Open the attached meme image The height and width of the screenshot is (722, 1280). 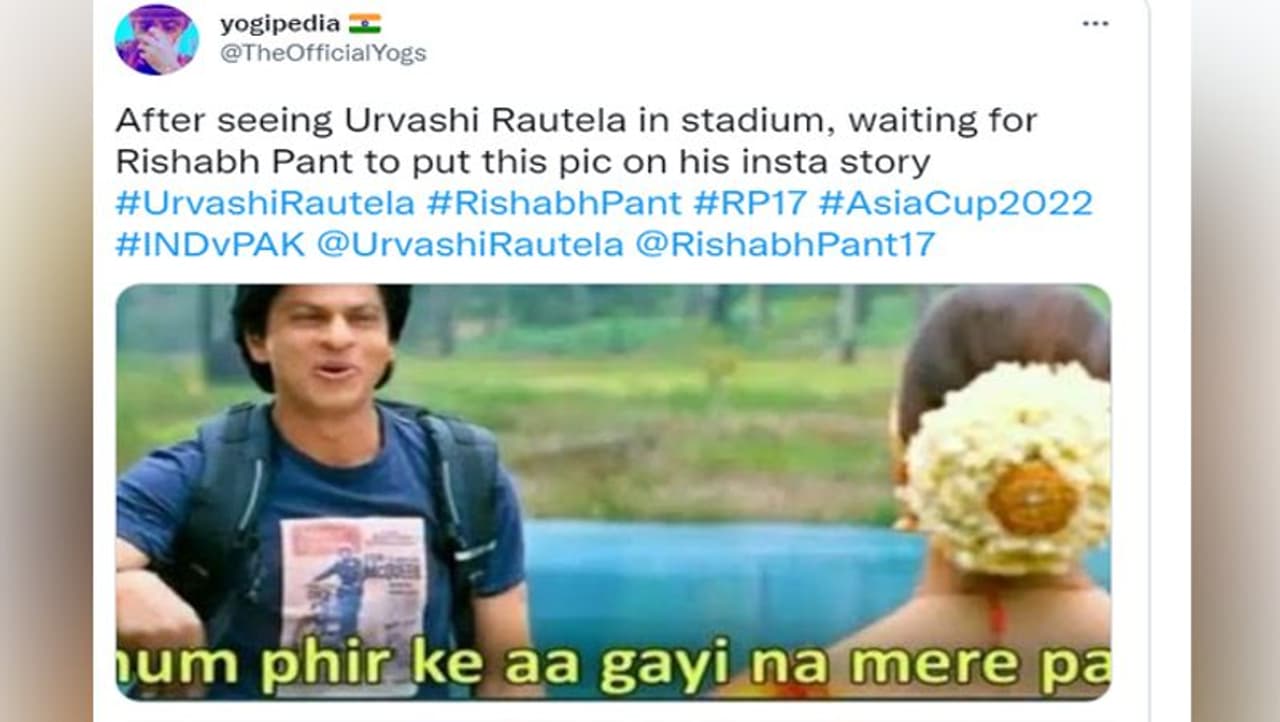tap(613, 492)
